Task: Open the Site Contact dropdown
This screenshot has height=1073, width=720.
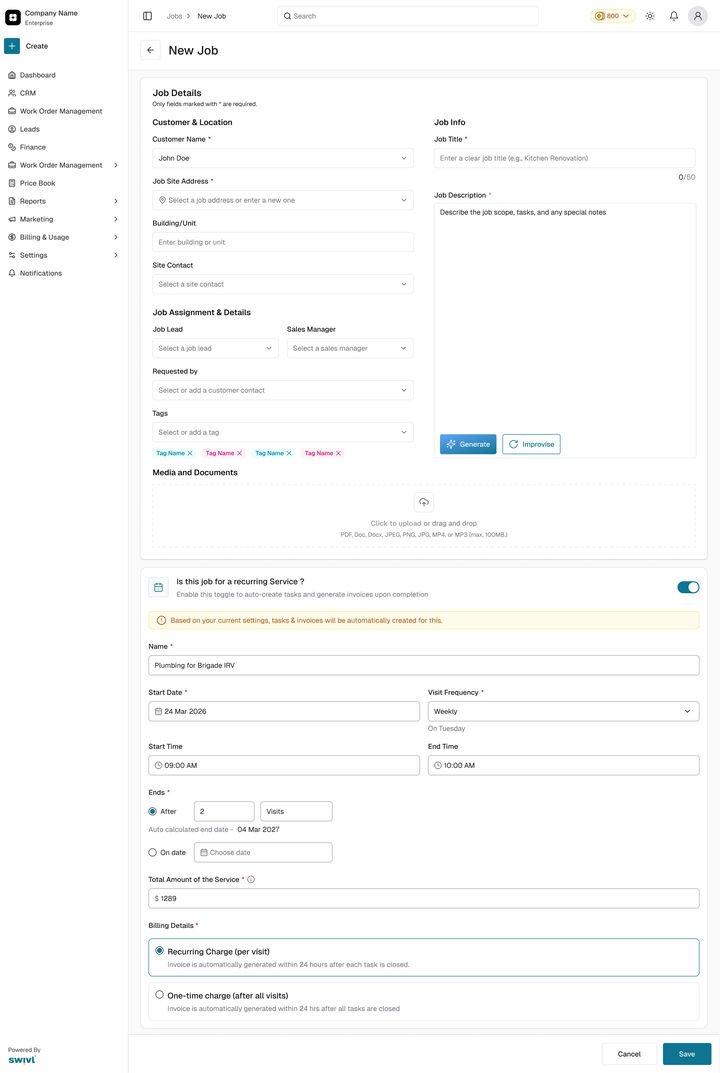Action: [x=283, y=284]
